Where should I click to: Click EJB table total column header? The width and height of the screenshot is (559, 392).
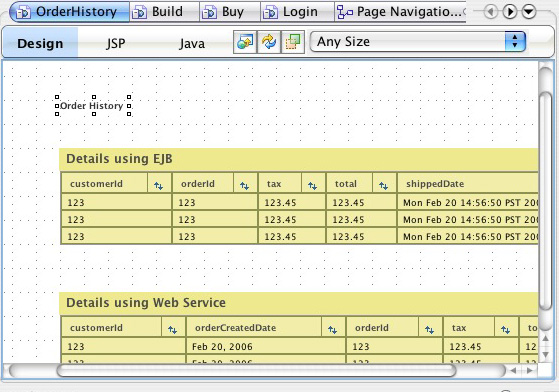[345, 184]
